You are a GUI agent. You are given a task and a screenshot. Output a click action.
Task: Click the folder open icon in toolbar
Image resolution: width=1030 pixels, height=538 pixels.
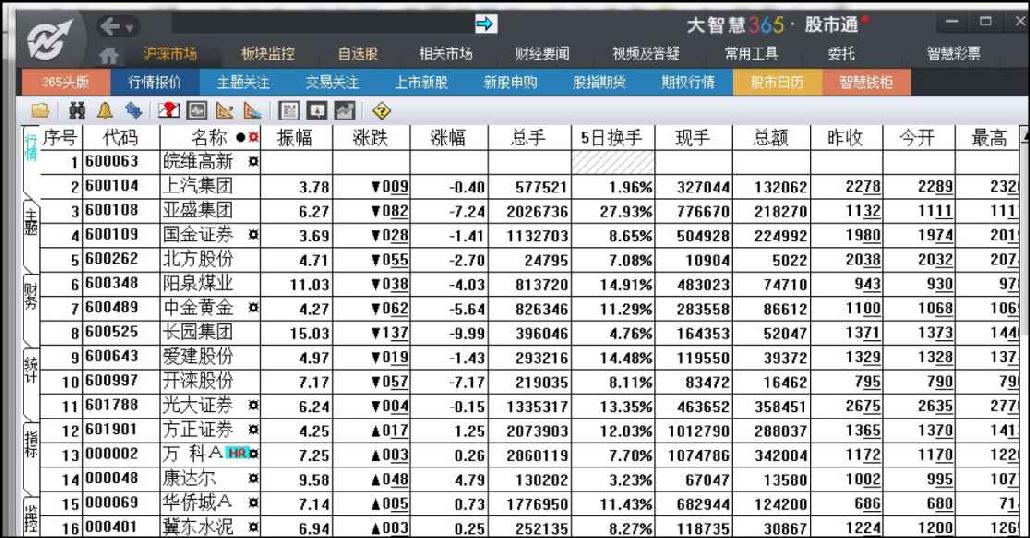click(x=40, y=110)
